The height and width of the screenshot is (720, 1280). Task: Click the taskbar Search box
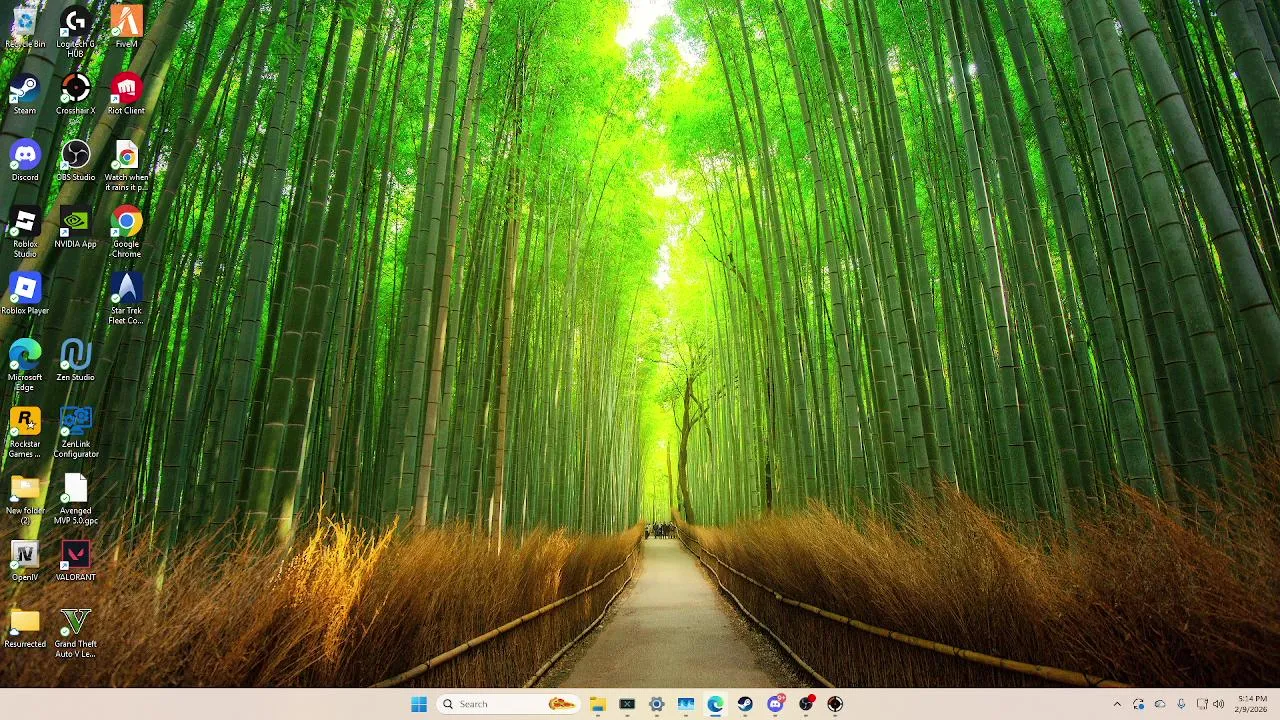(509, 704)
